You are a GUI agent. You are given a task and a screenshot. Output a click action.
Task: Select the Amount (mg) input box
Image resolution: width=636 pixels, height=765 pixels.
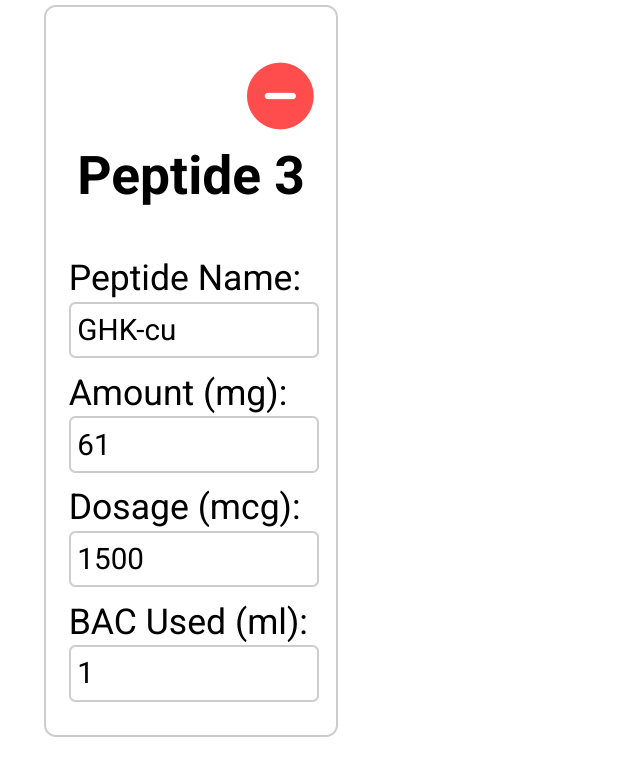[194, 444]
